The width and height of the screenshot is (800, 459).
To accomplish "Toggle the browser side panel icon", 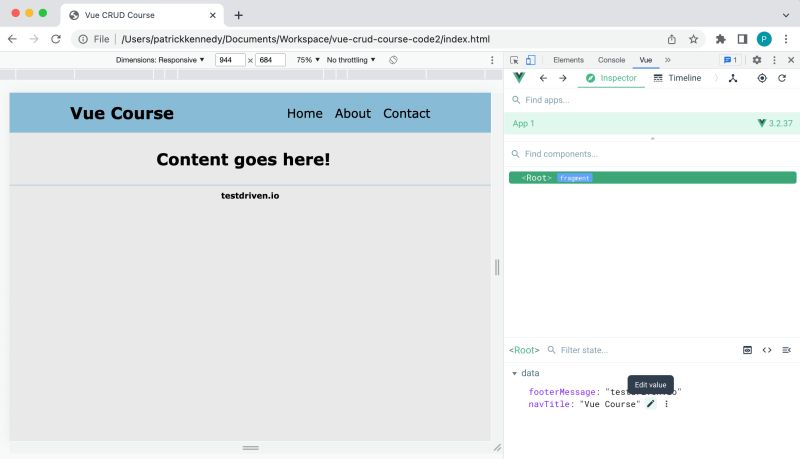I will (x=742, y=39).
